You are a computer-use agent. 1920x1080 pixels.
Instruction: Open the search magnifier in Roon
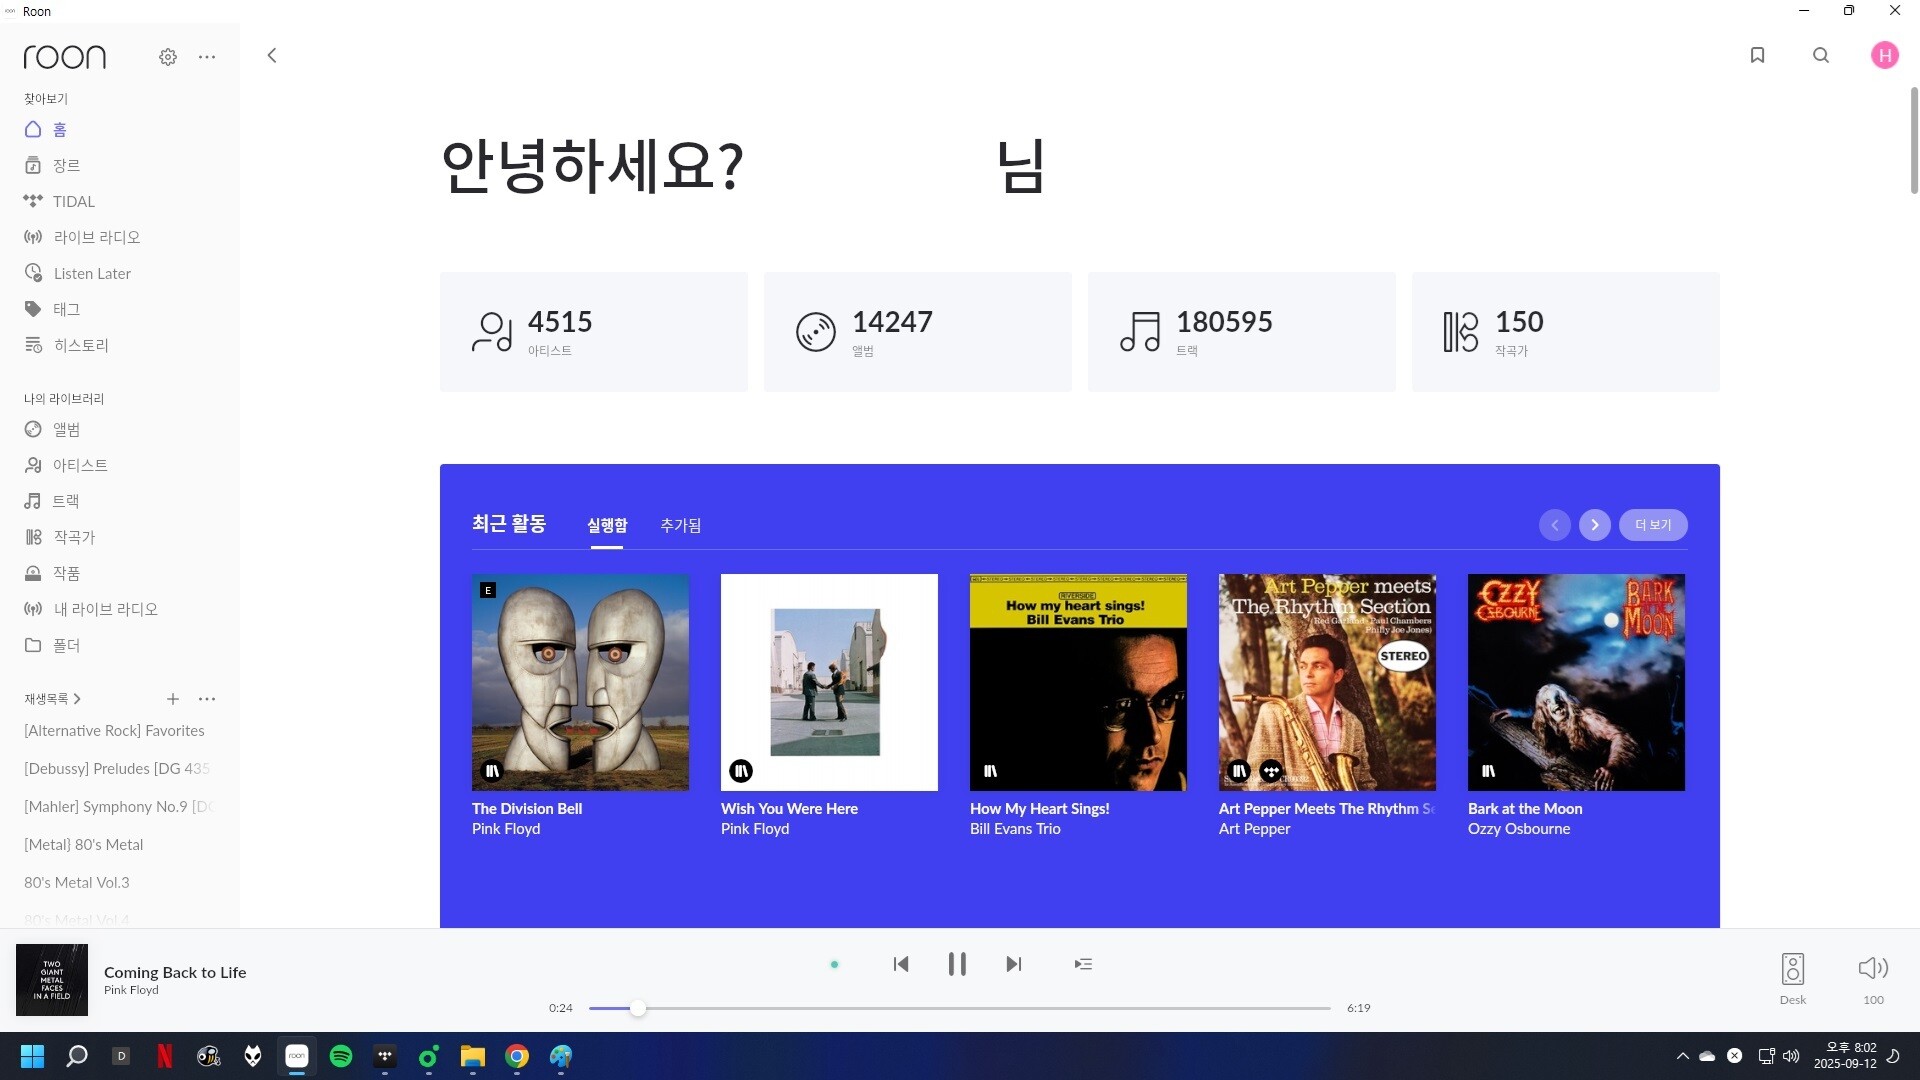[x=1821, y=56]
